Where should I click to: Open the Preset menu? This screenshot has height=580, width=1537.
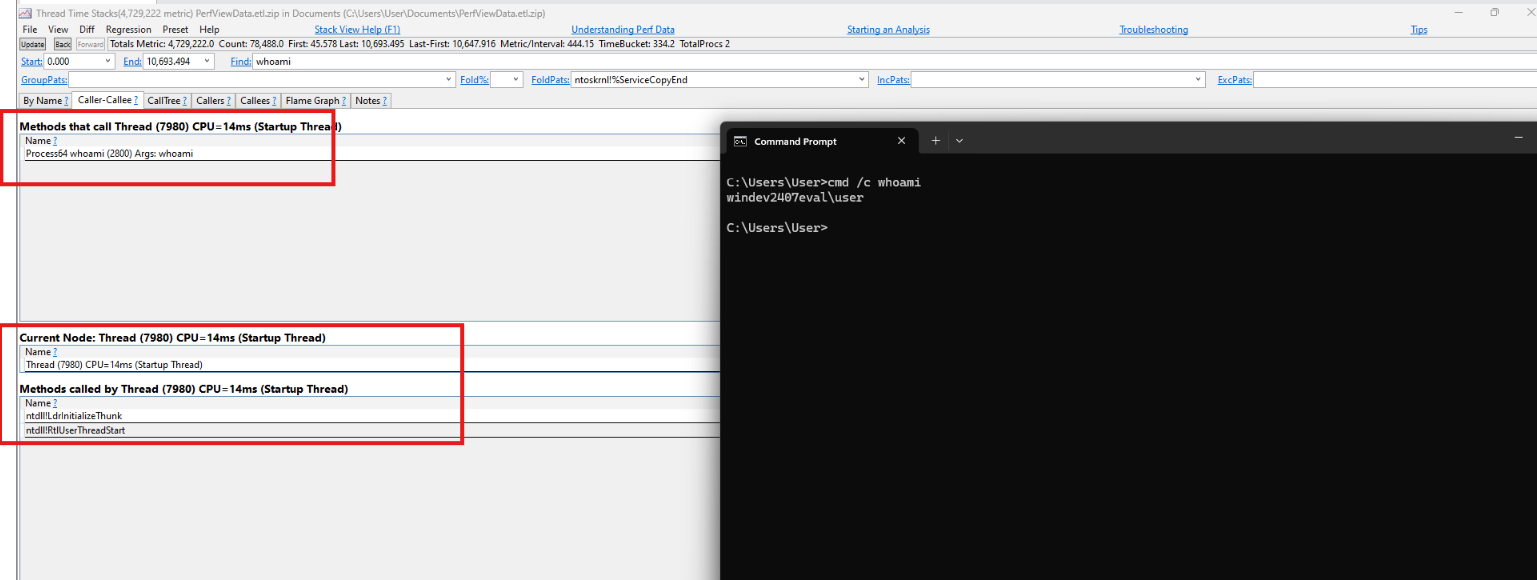click(x=175, y=30)
